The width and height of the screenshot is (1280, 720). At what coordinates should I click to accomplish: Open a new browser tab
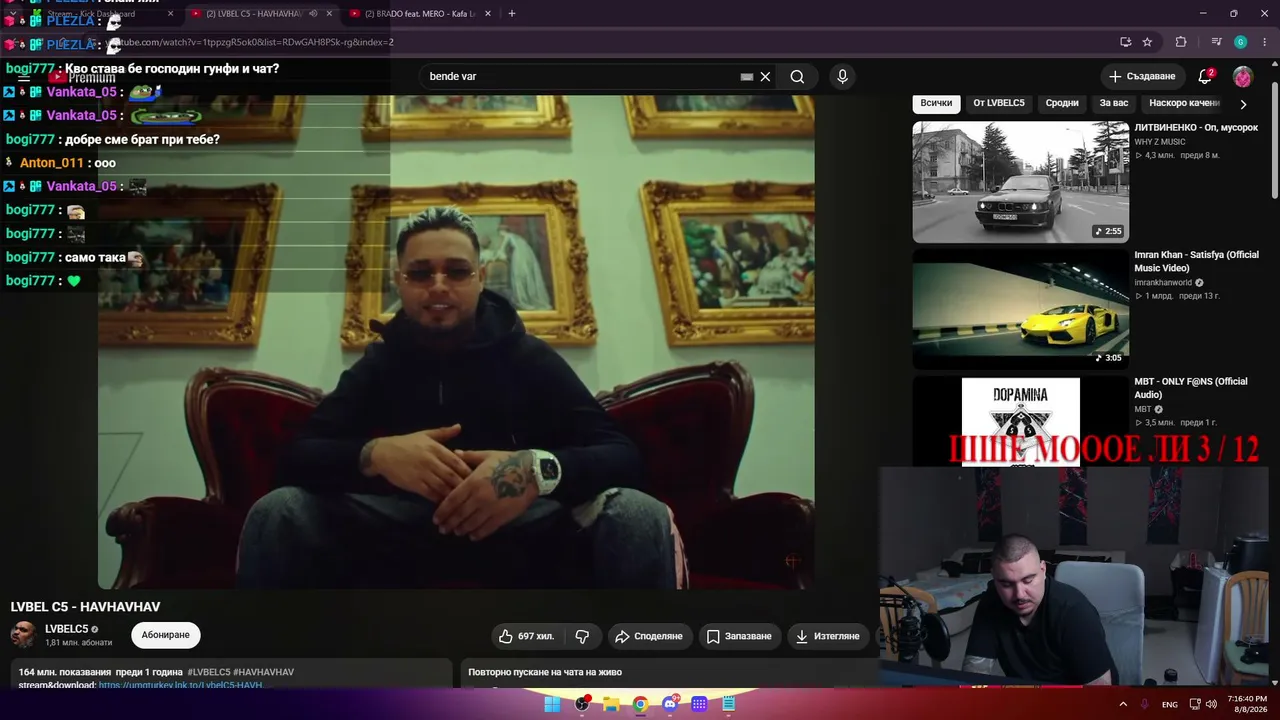tap(512, 14)
